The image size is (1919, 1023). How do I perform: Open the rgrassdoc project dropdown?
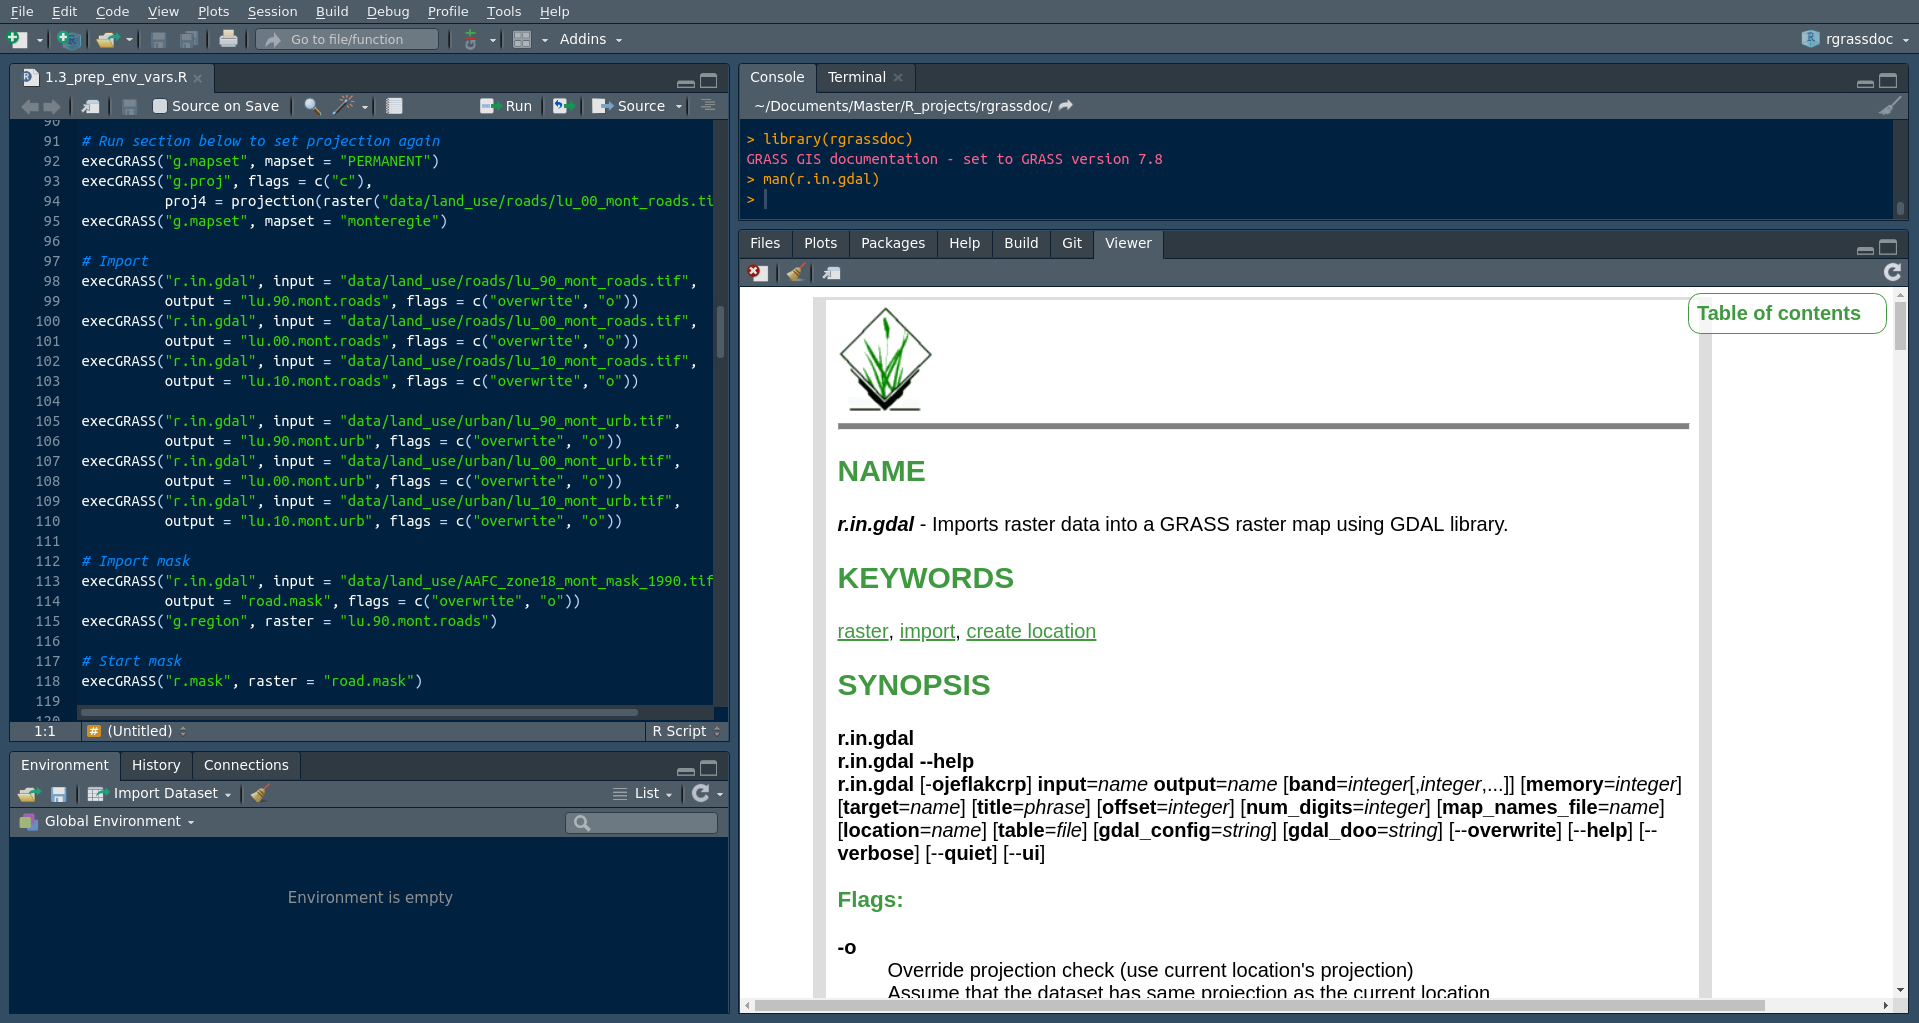[x=1856, y=39]
